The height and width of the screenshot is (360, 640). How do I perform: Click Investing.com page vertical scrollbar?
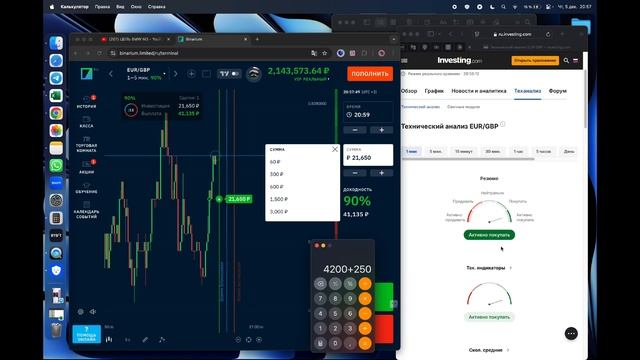click(586, 98)
